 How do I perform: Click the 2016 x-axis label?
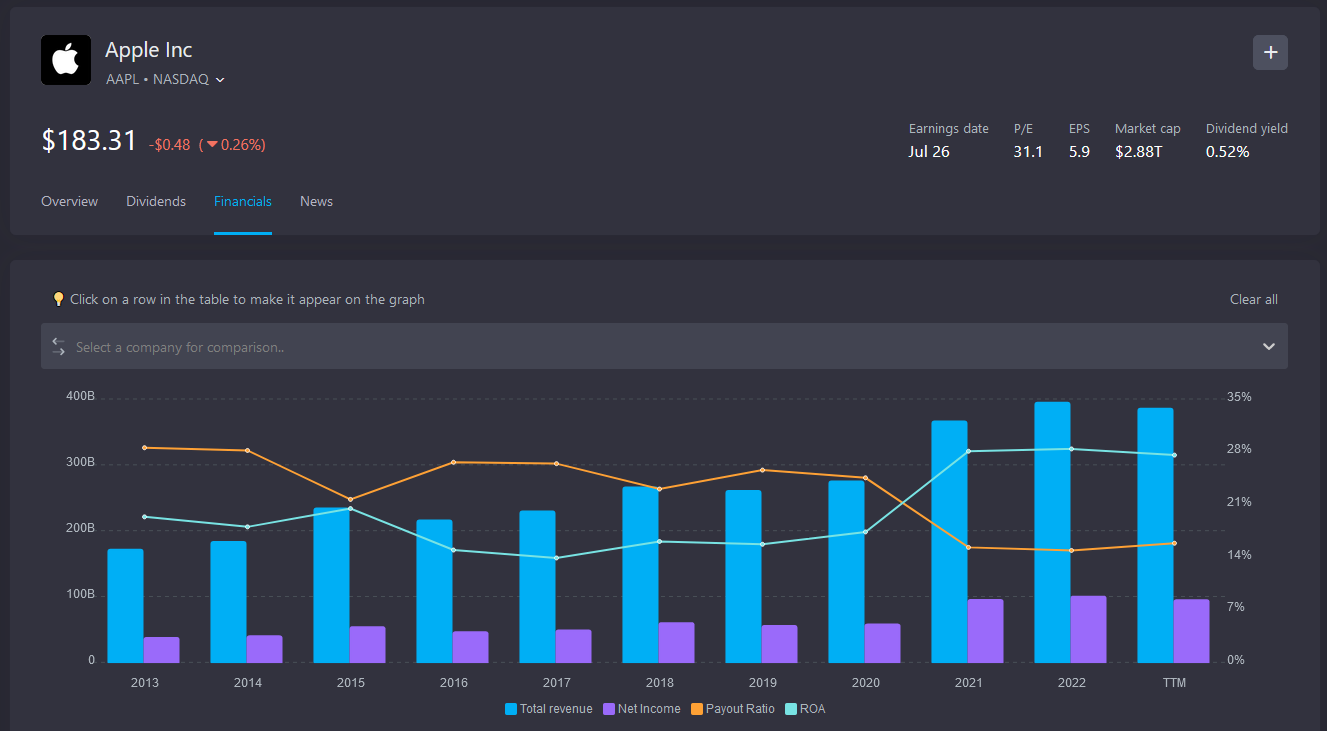(x=453, y=683)
